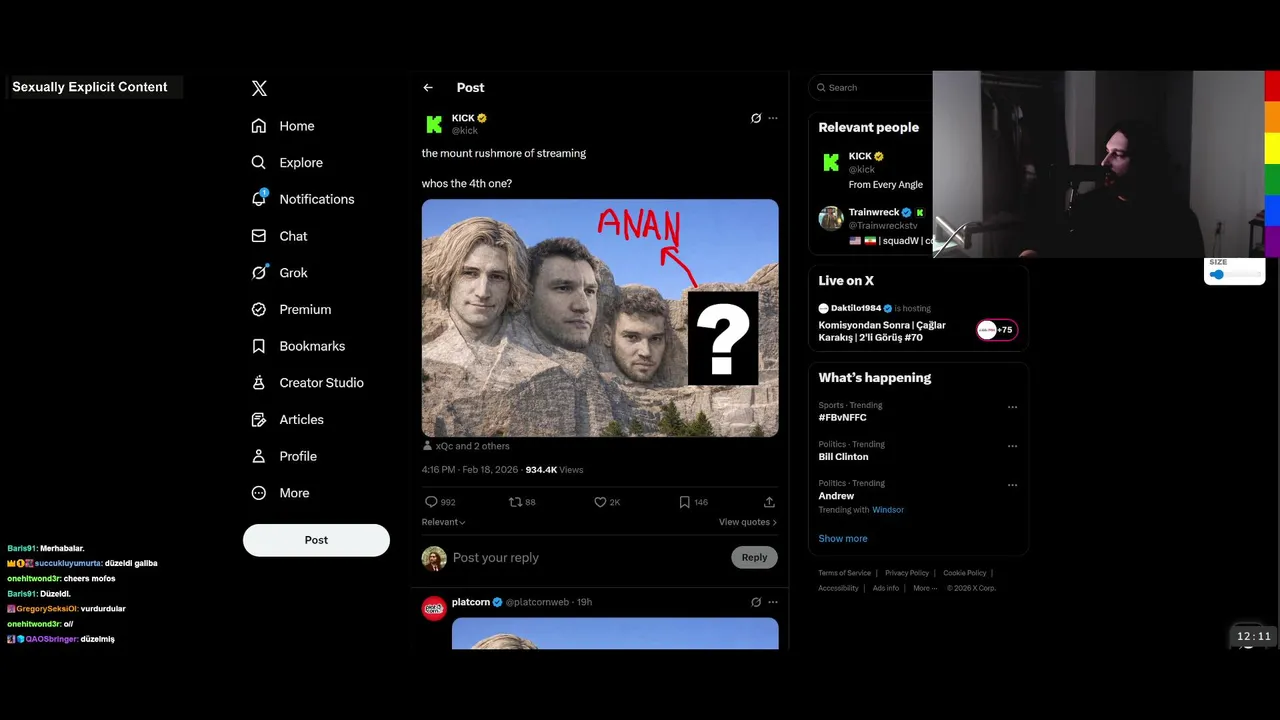
Task: Click the repost icon with 88 reposts
Action: [x=515, y=502]
